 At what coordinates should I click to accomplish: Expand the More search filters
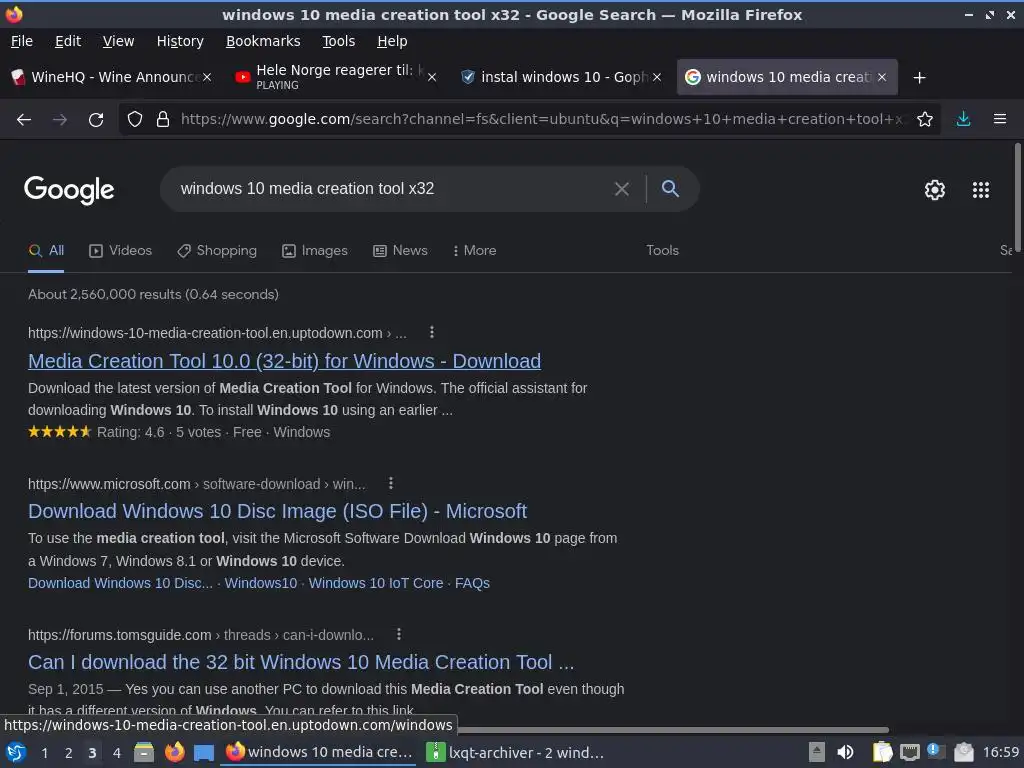coord(475,251)
